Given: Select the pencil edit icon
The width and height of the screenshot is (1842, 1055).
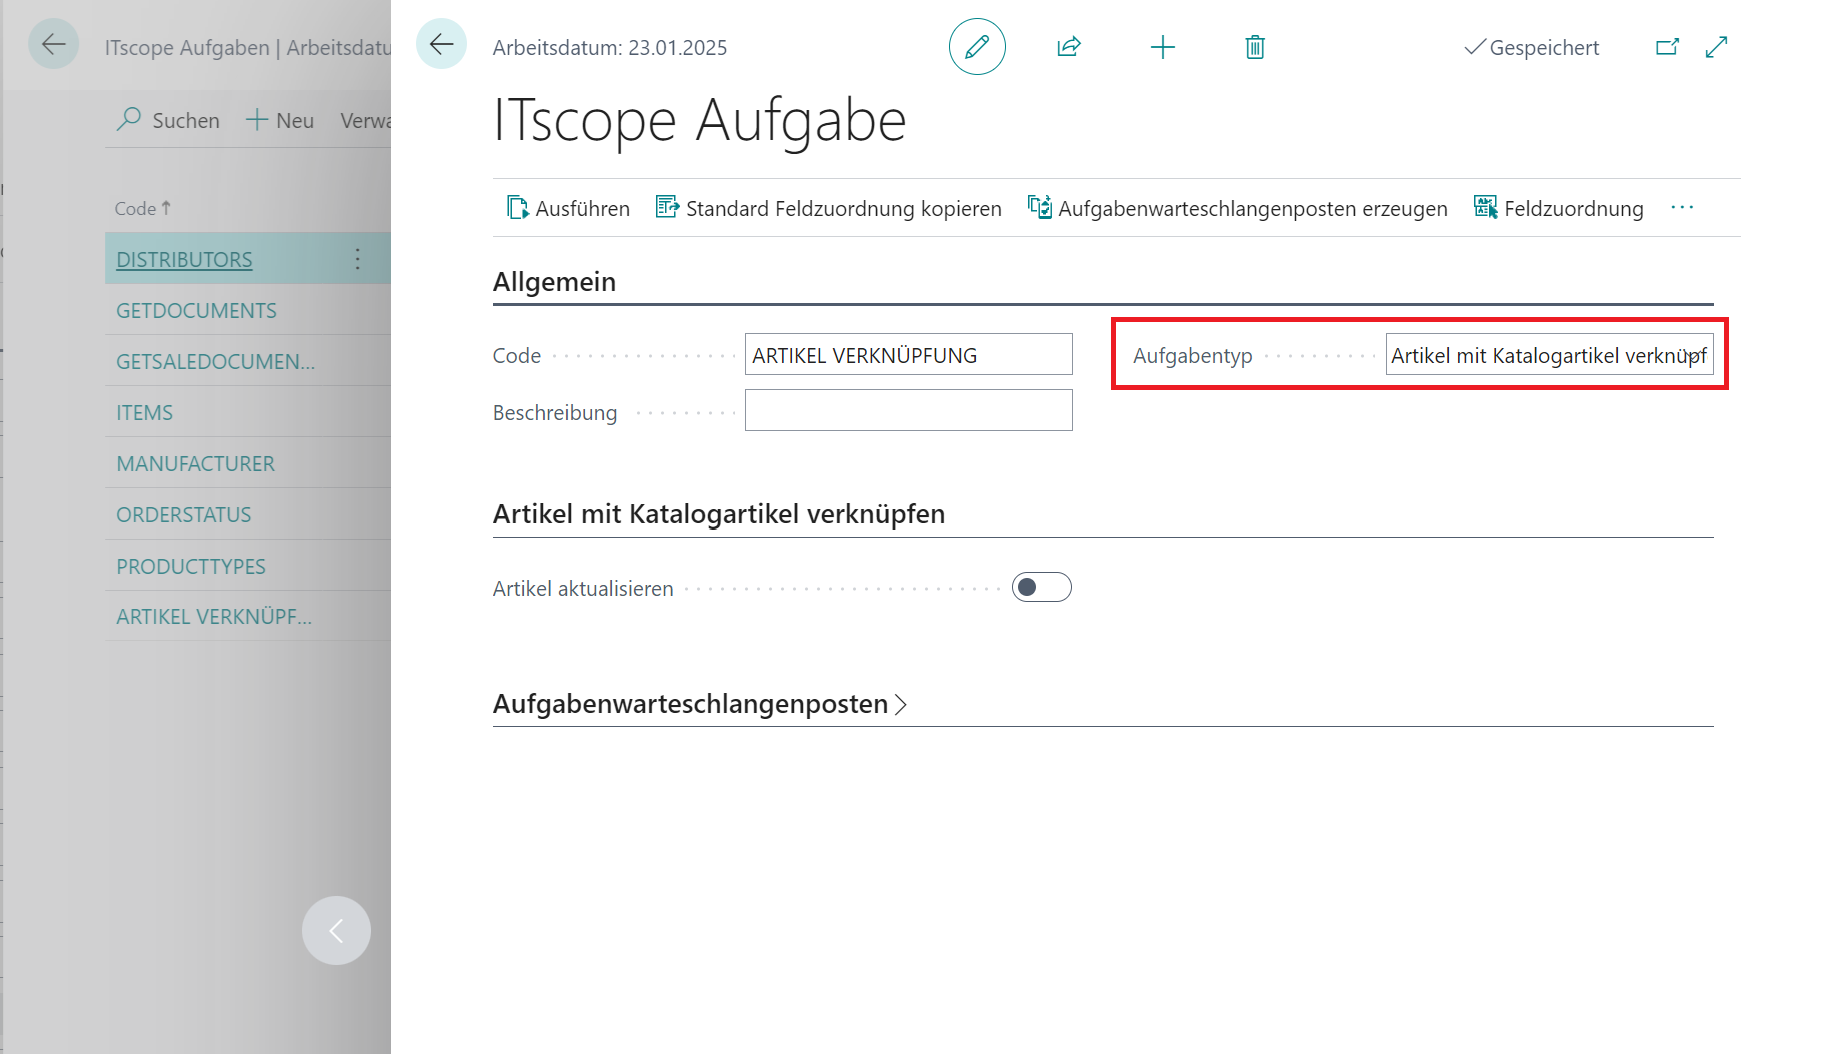Looking at the screenshot, I should click(977, 46).
